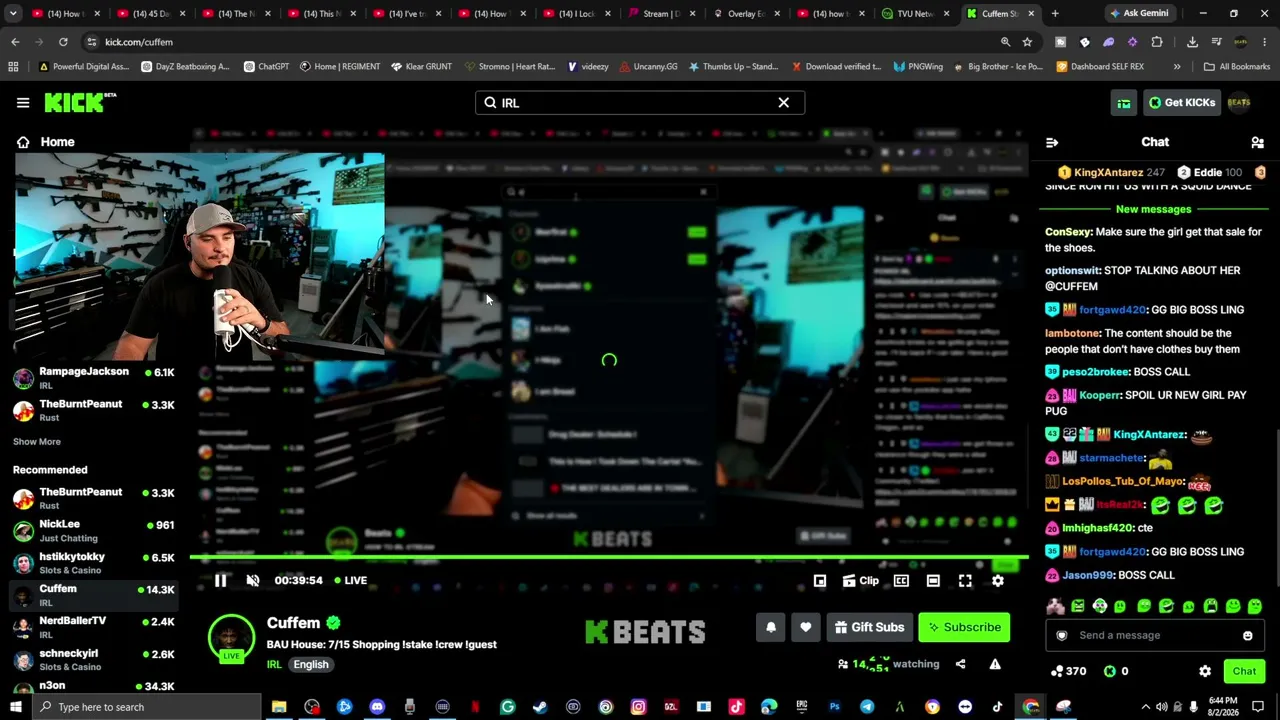Viewport: 1280px width, 720px height.
Task: Open schneckyirl channel in sidebar
Action: pyautogui.click(x=95, y=659)
